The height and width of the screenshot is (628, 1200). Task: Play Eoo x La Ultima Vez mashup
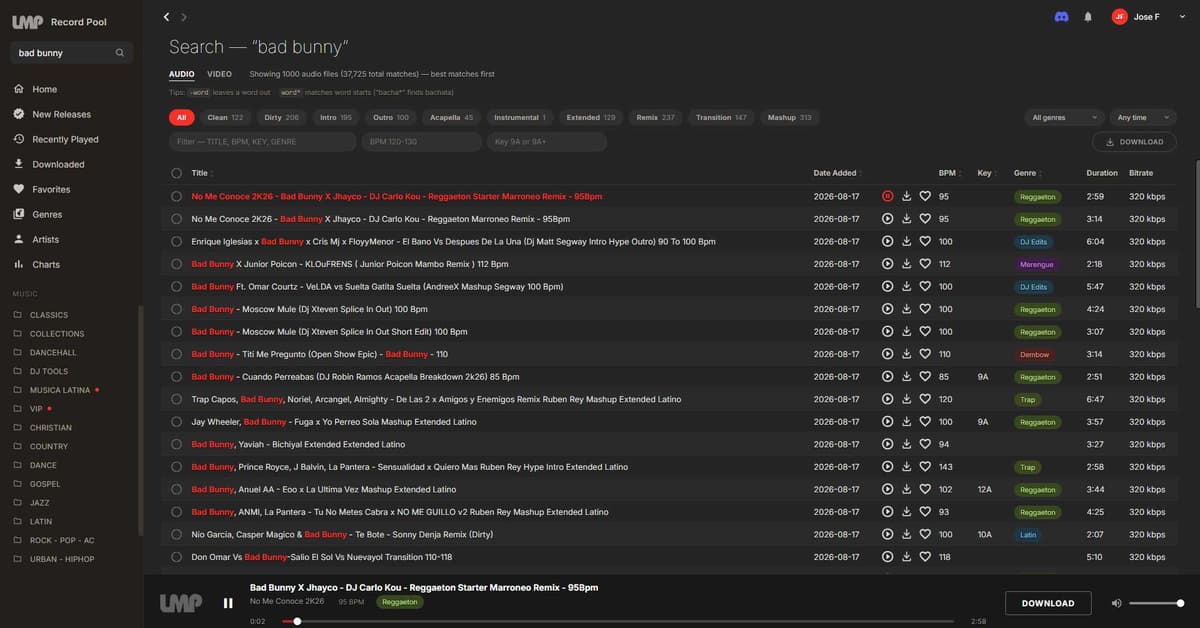pos(887,489)
